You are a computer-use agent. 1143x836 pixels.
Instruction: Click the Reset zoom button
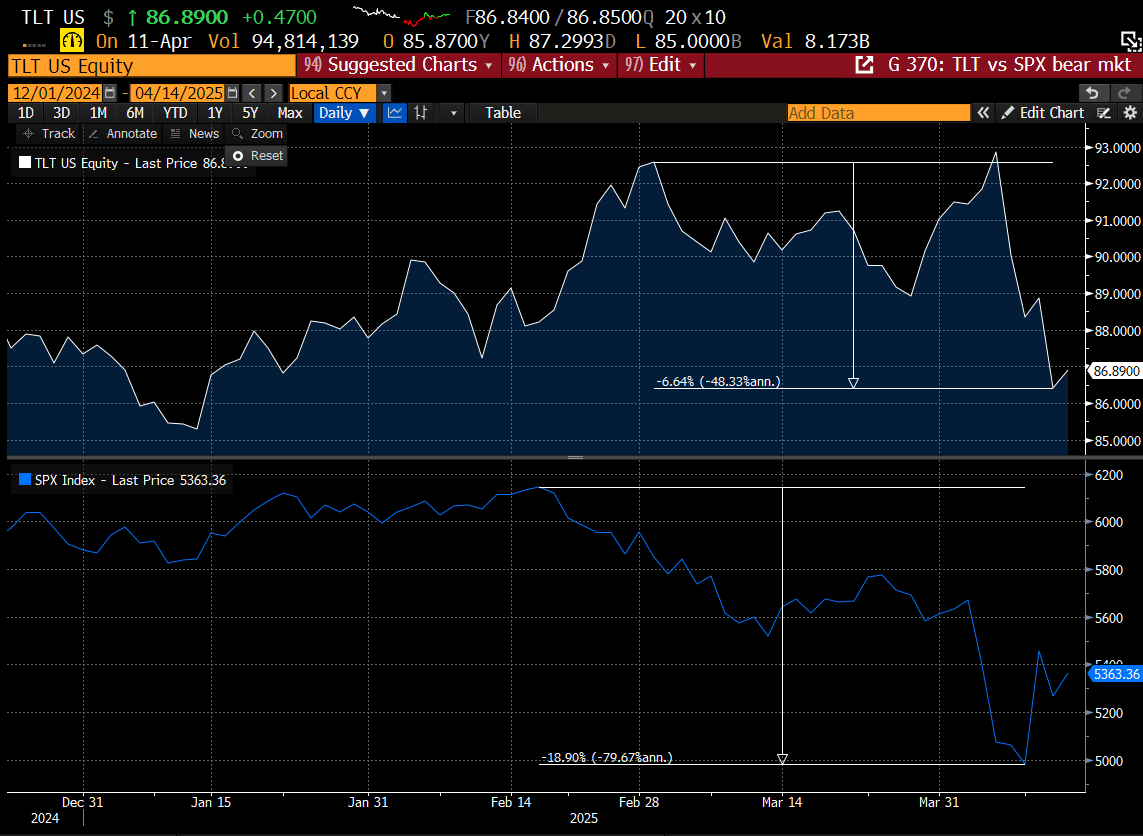tap(257, 156)
